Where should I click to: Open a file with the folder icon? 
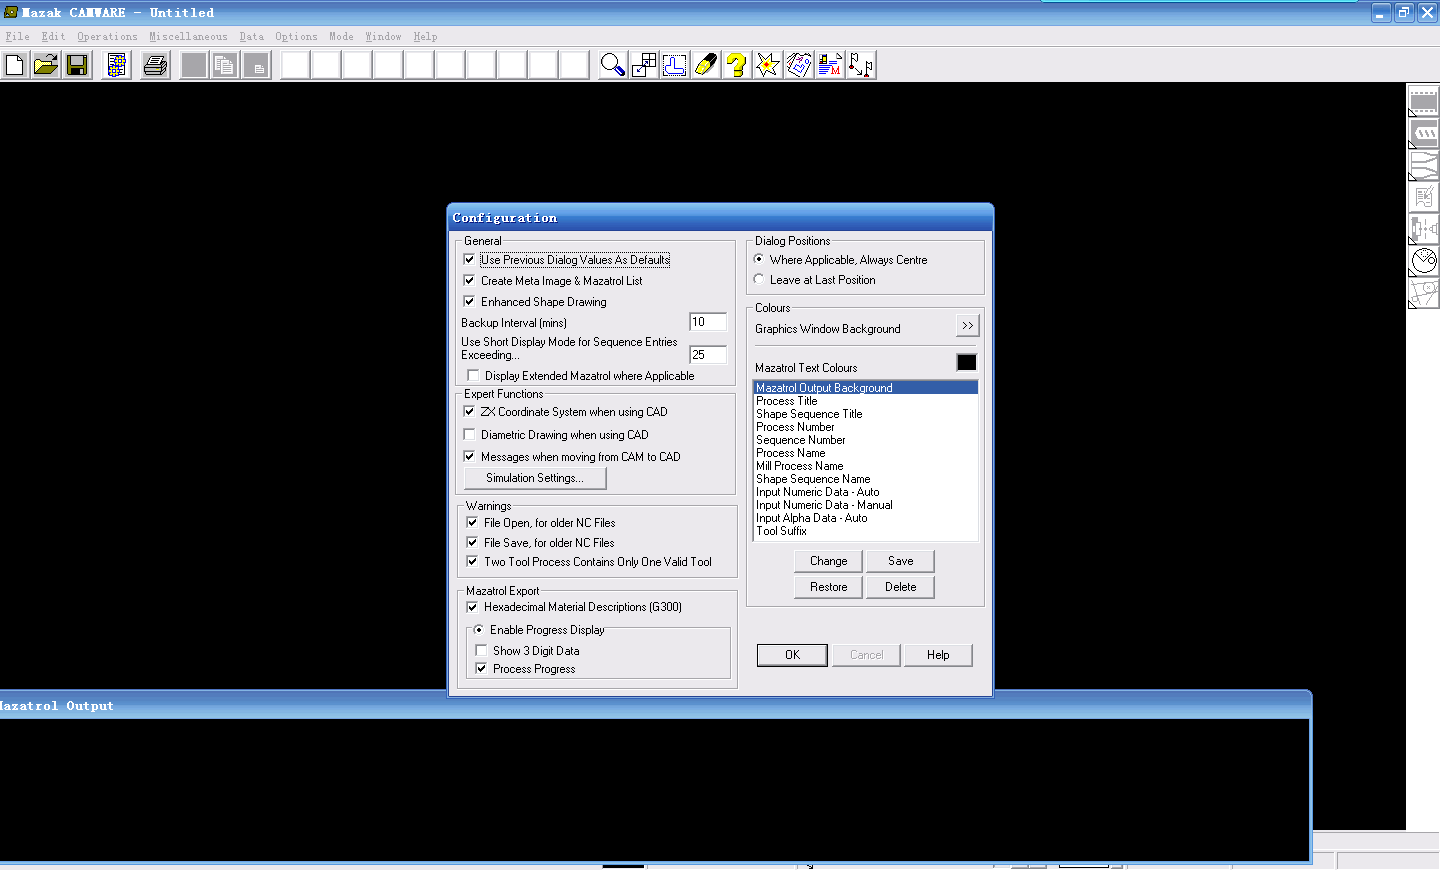click(46, 66)
